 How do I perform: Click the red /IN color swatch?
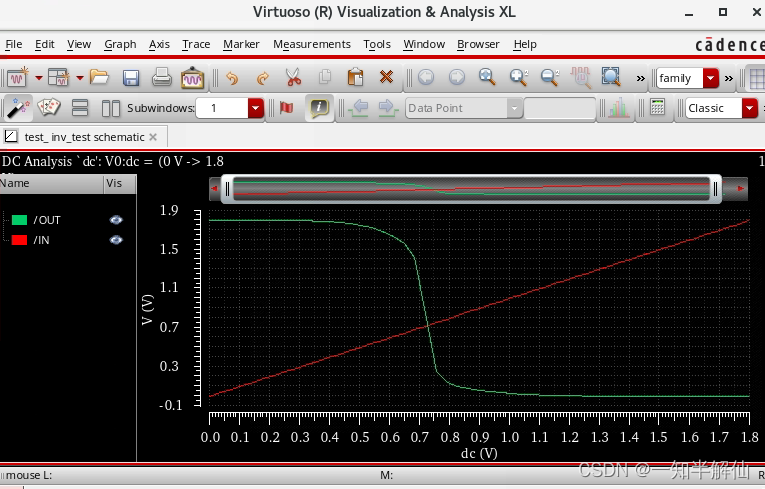pyautogui.click(x=19, y=240)
